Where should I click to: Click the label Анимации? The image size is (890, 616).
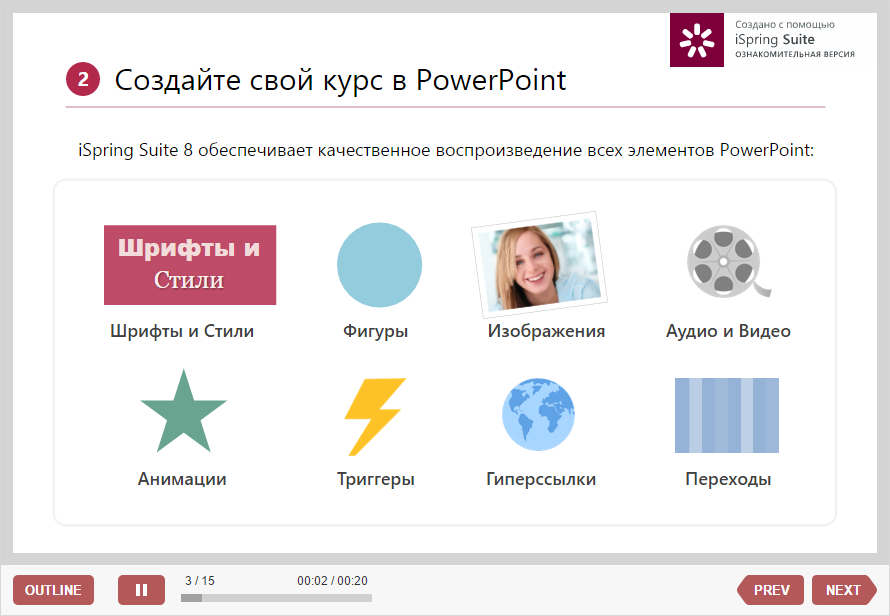(182, 479)
